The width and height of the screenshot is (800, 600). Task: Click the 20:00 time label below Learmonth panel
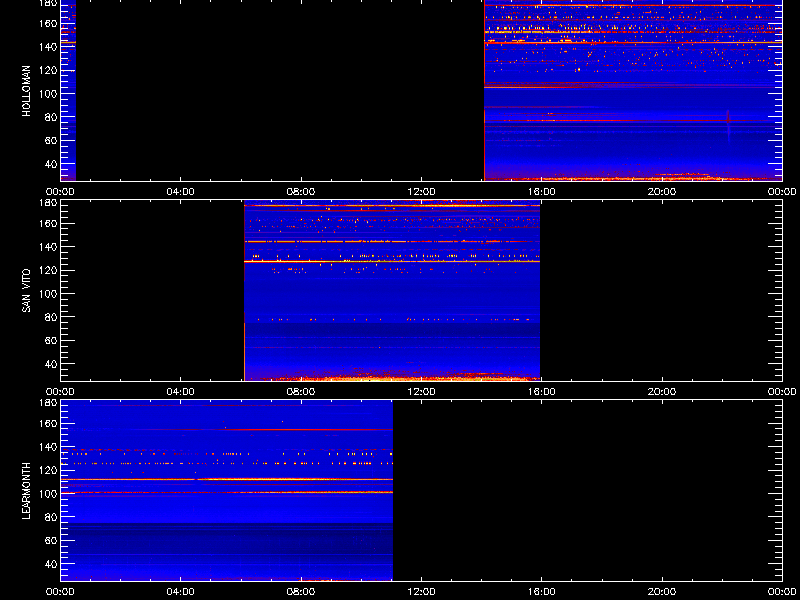[x=662, y=592]
